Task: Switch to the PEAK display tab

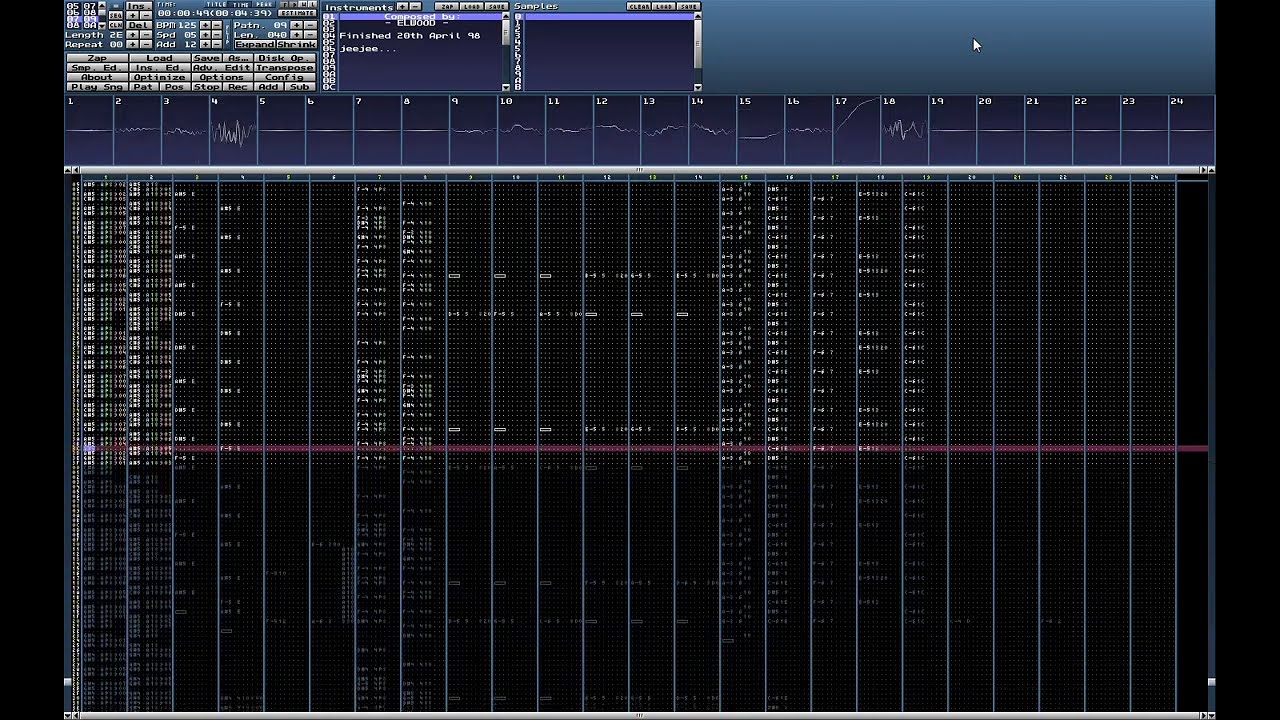Action: pyautogui.click(x=264, y=4)
